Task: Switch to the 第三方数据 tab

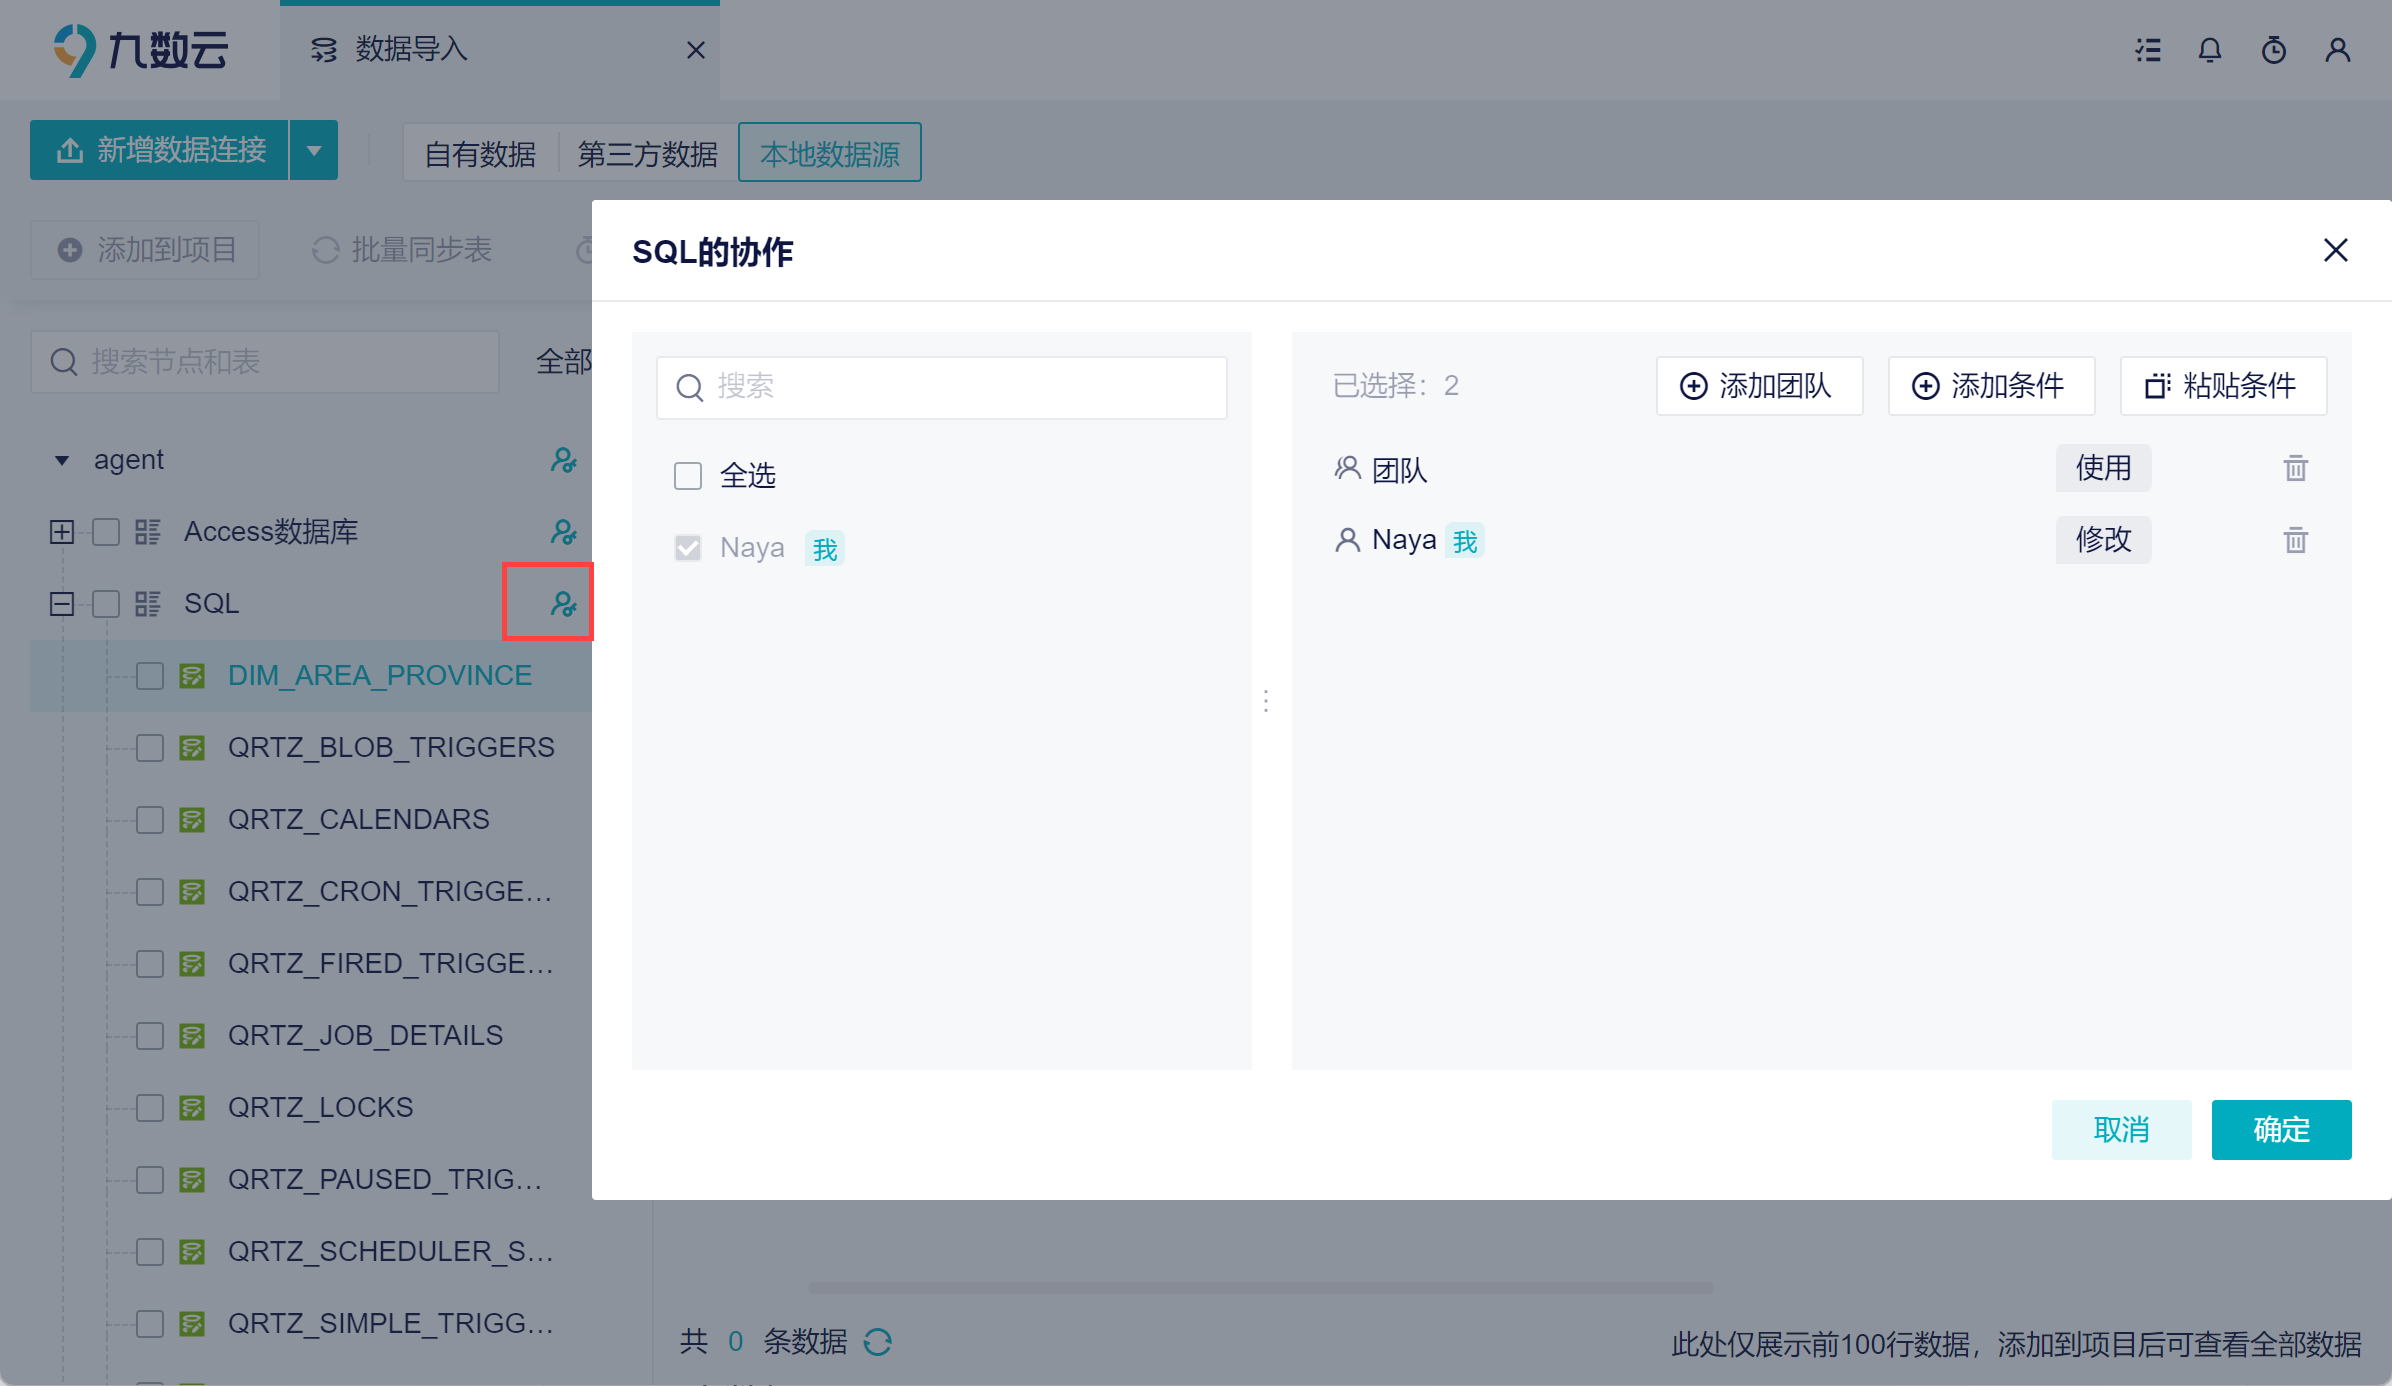Action: (x=647, y=153)
